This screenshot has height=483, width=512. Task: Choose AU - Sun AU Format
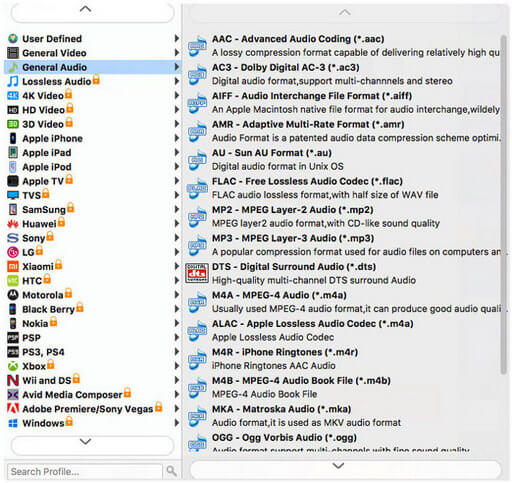(343, 160)
